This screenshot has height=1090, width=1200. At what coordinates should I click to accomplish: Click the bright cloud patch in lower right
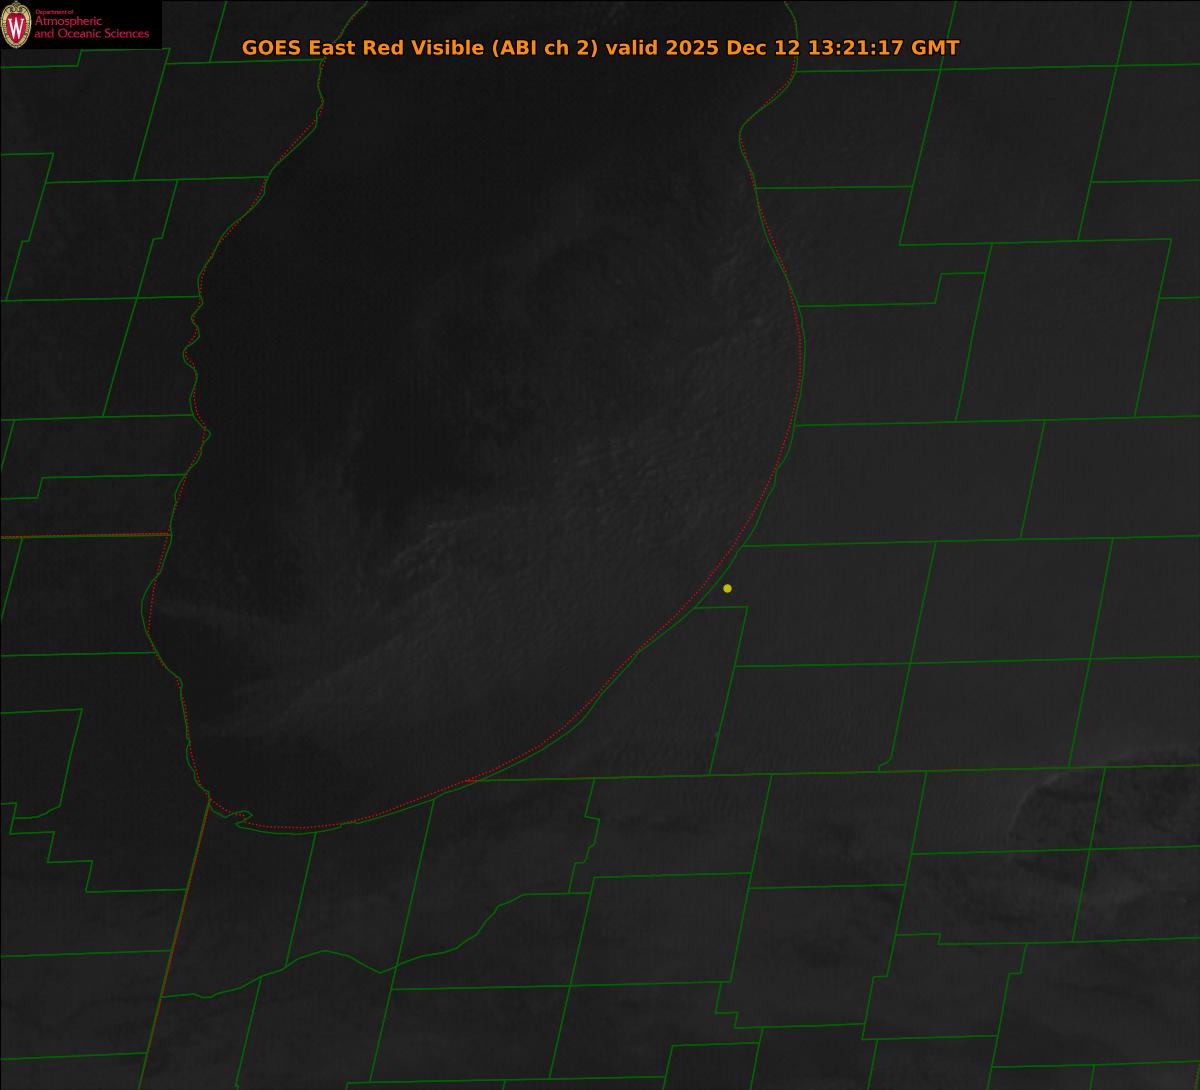pos(1100,800)
